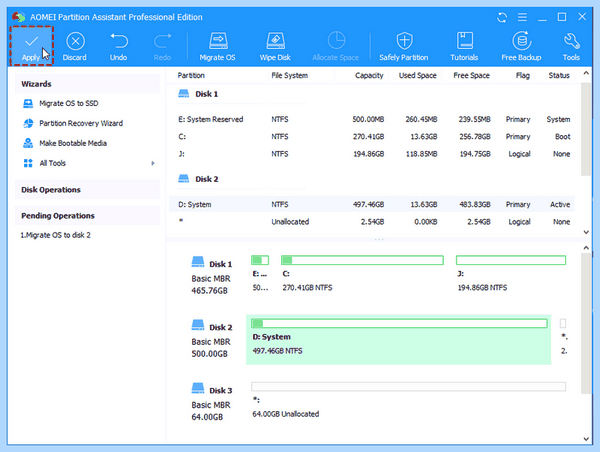
Task: Click disk map scrollbar up arrow
Action: click(x=586, y=248)
